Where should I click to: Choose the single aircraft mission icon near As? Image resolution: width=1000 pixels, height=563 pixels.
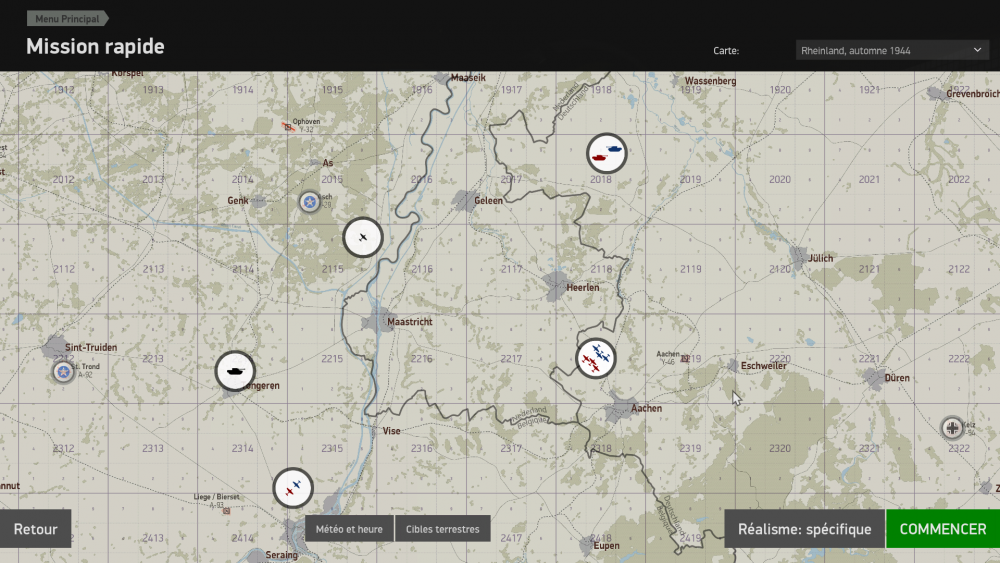coord(363,237)
